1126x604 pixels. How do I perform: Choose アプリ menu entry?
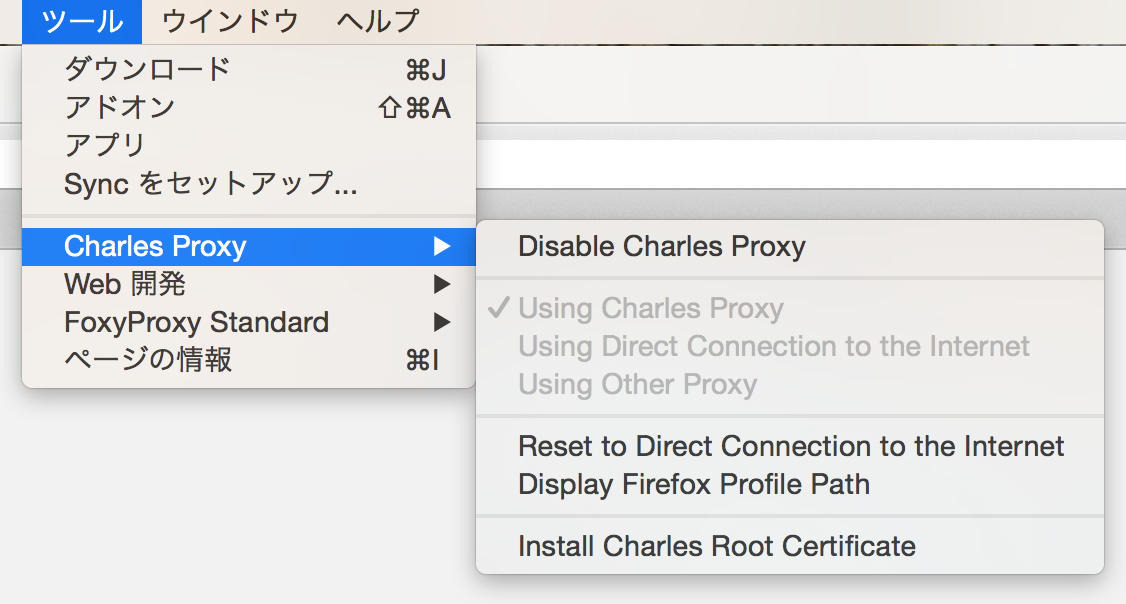(x=249, y=146)
